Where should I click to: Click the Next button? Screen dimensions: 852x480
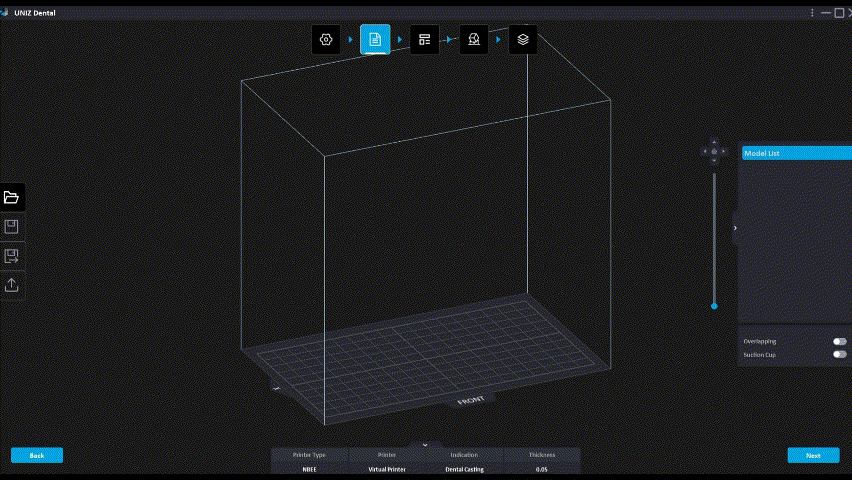(813, 455)
